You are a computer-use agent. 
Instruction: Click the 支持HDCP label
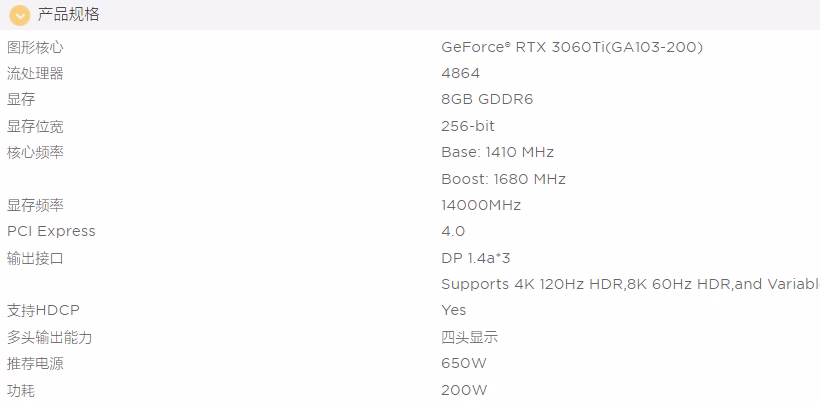[43, 310]
